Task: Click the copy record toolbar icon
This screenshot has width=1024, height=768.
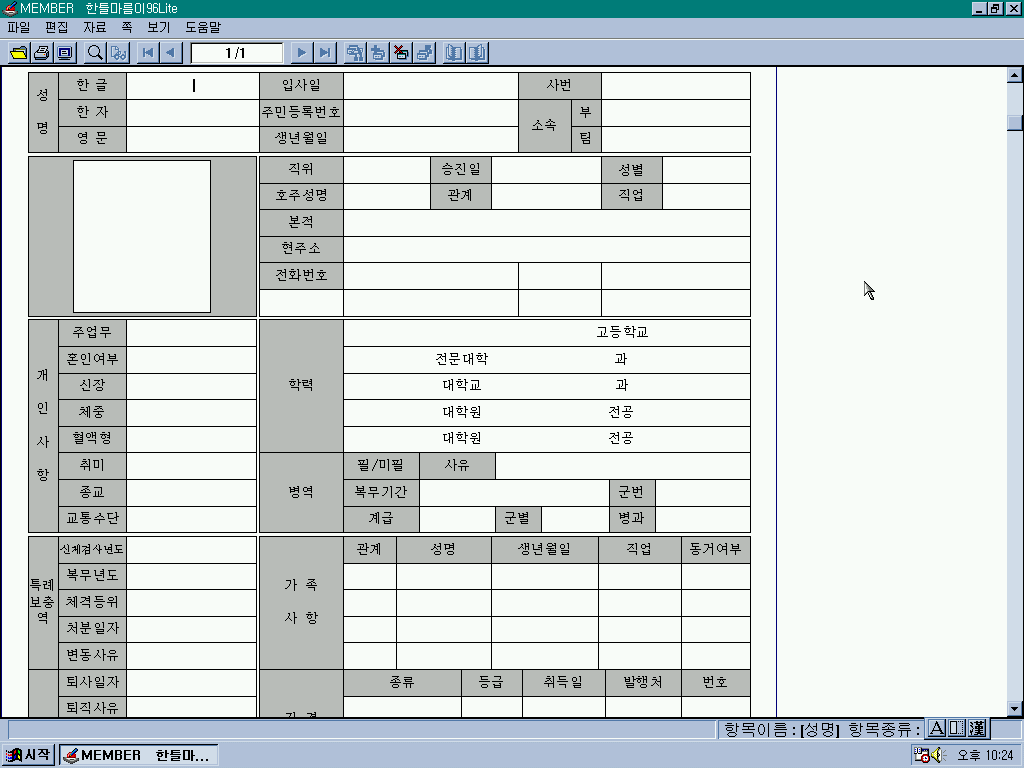Action: (x=424, y=53)
